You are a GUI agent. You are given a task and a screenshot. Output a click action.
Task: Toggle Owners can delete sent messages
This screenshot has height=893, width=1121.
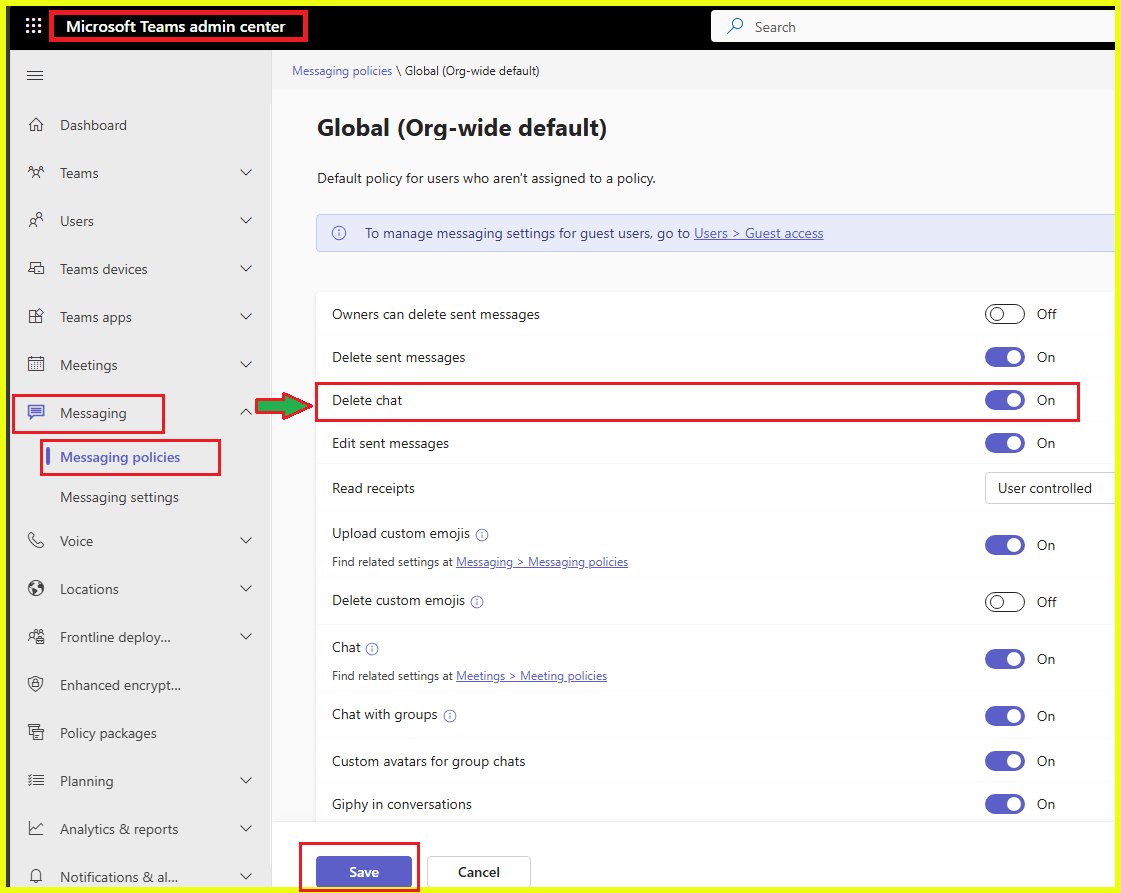[x=1004, y=314]
